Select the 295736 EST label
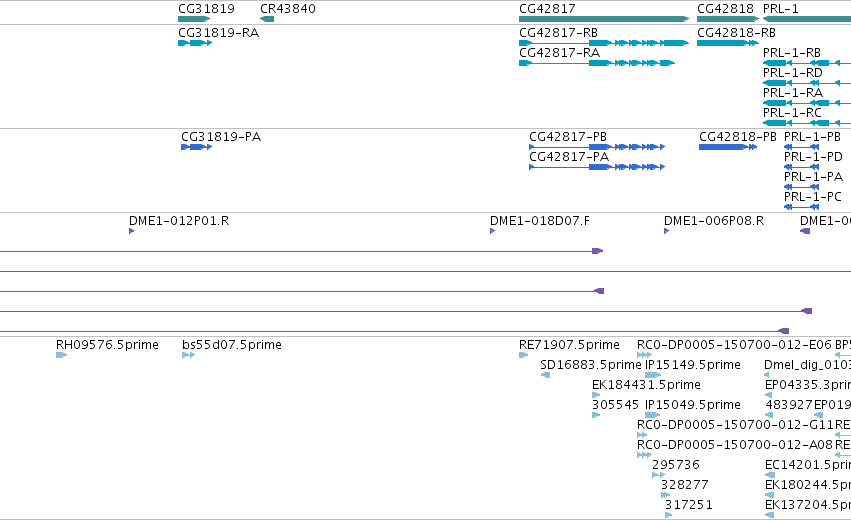Viewport: 851px width, 520px height. (675, 465)
